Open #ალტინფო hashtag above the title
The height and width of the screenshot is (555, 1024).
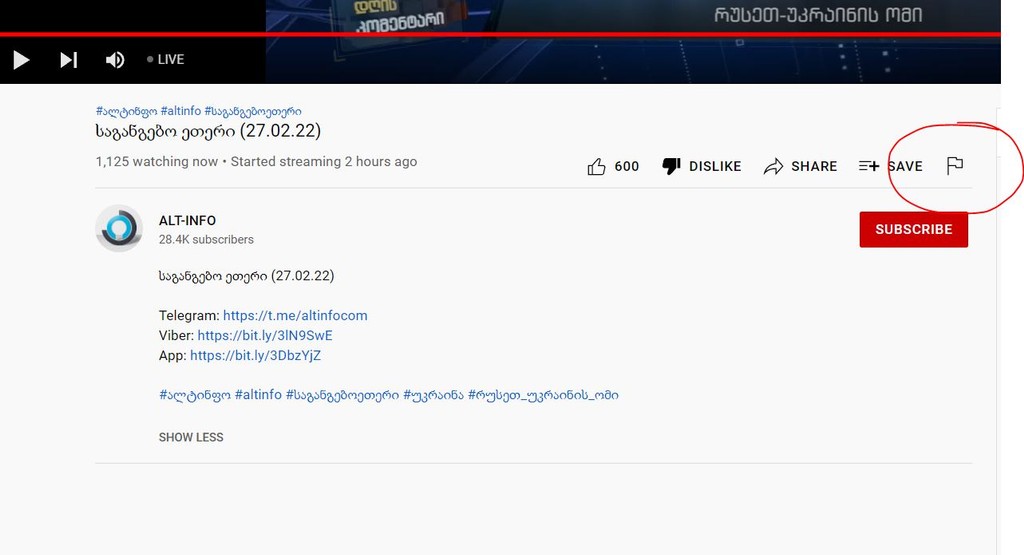(126, 111)
